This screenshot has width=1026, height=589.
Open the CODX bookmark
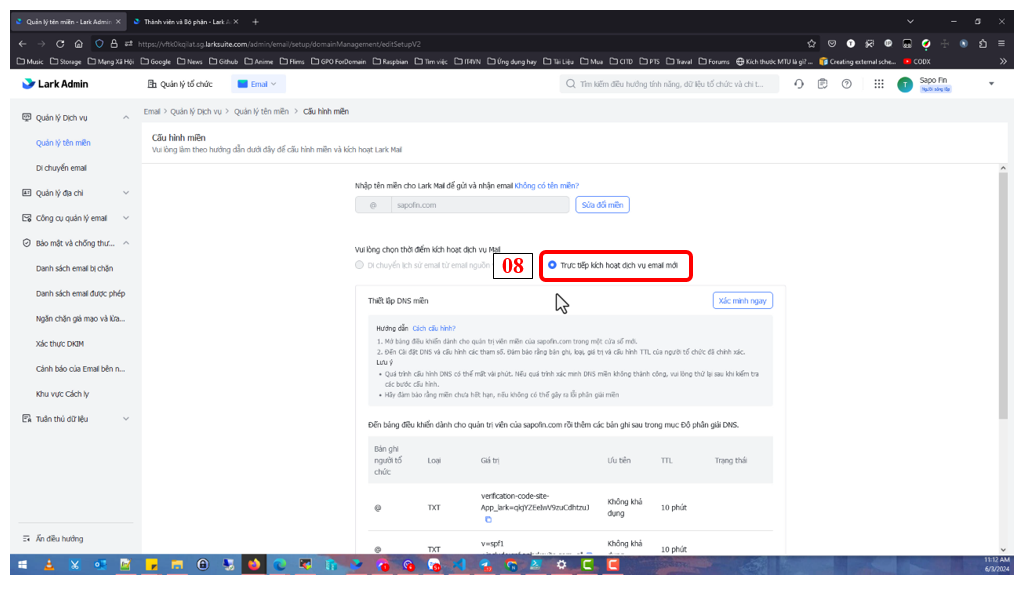click(x=917, y=62)
